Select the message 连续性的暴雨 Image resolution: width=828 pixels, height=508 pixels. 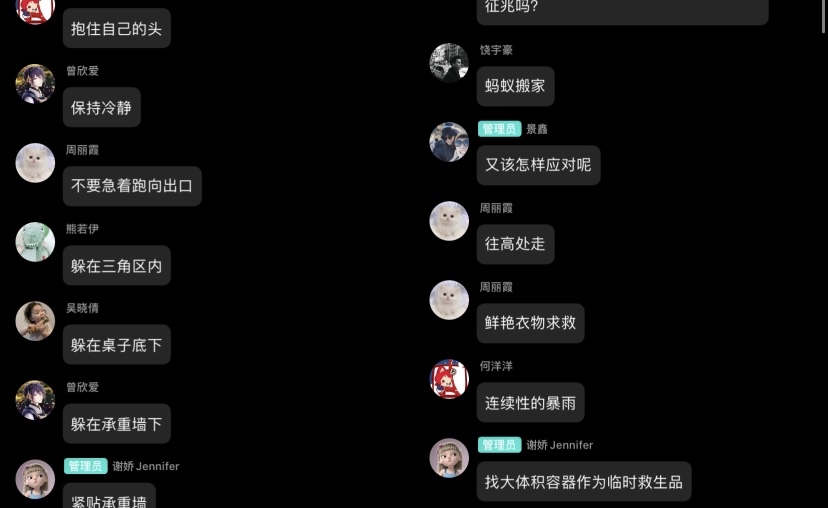point(530,402)
